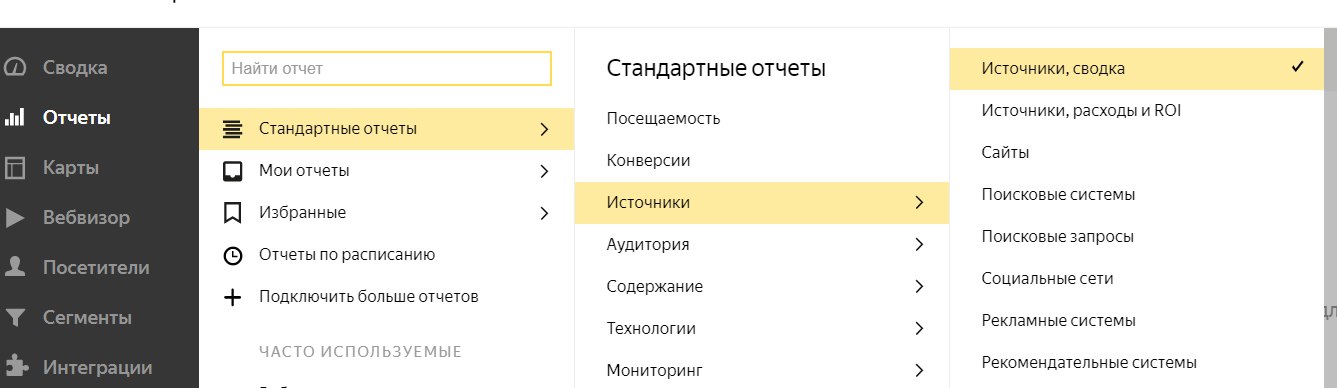Select Стандартные отчеты menu entry
Screen dimensions: 1337x388
[387, 129]
